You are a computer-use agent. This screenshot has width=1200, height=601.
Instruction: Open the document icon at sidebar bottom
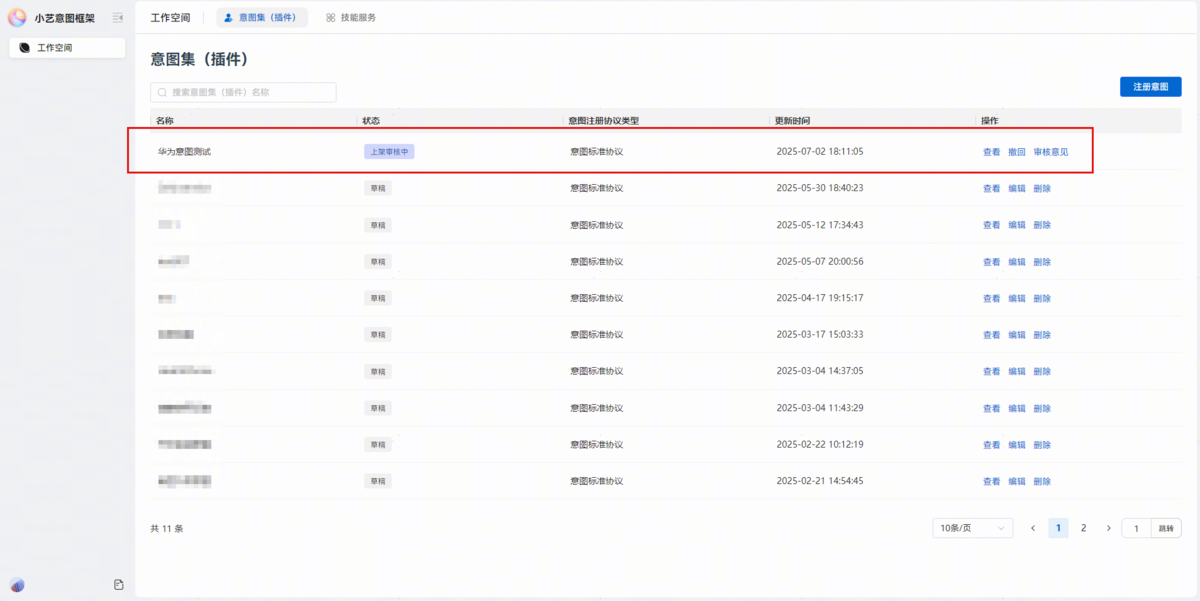(x=119, y=585)
